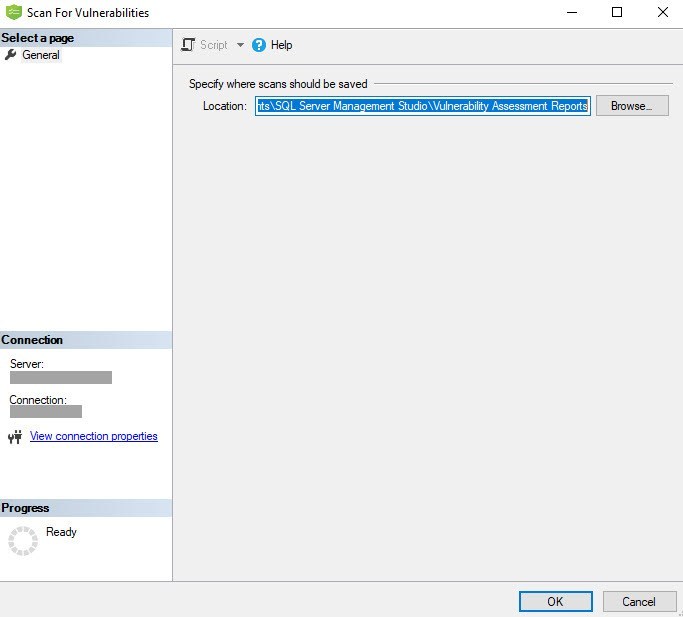Viewport: 683px width, 617px height.
Task: Click the Select a page header
Action: (x=38, y=38)
